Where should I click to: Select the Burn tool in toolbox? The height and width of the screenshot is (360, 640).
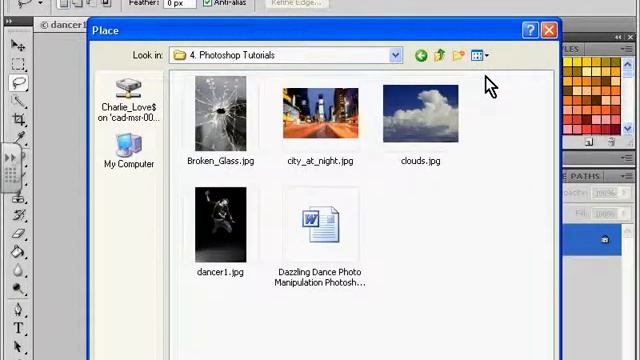(18, 289)
